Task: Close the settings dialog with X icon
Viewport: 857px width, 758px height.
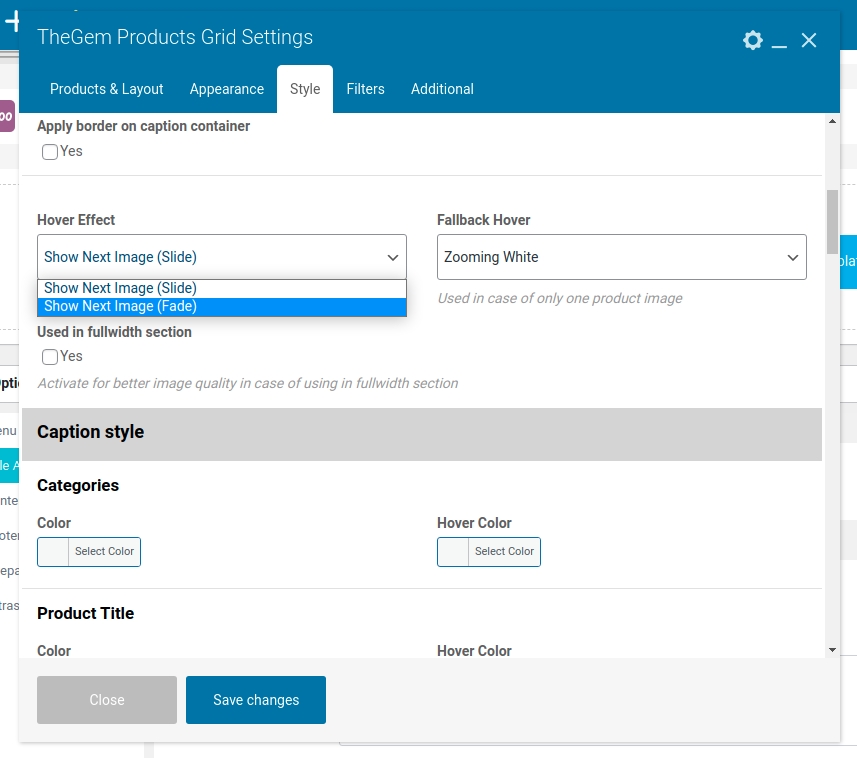Action: tap(809, 40)
